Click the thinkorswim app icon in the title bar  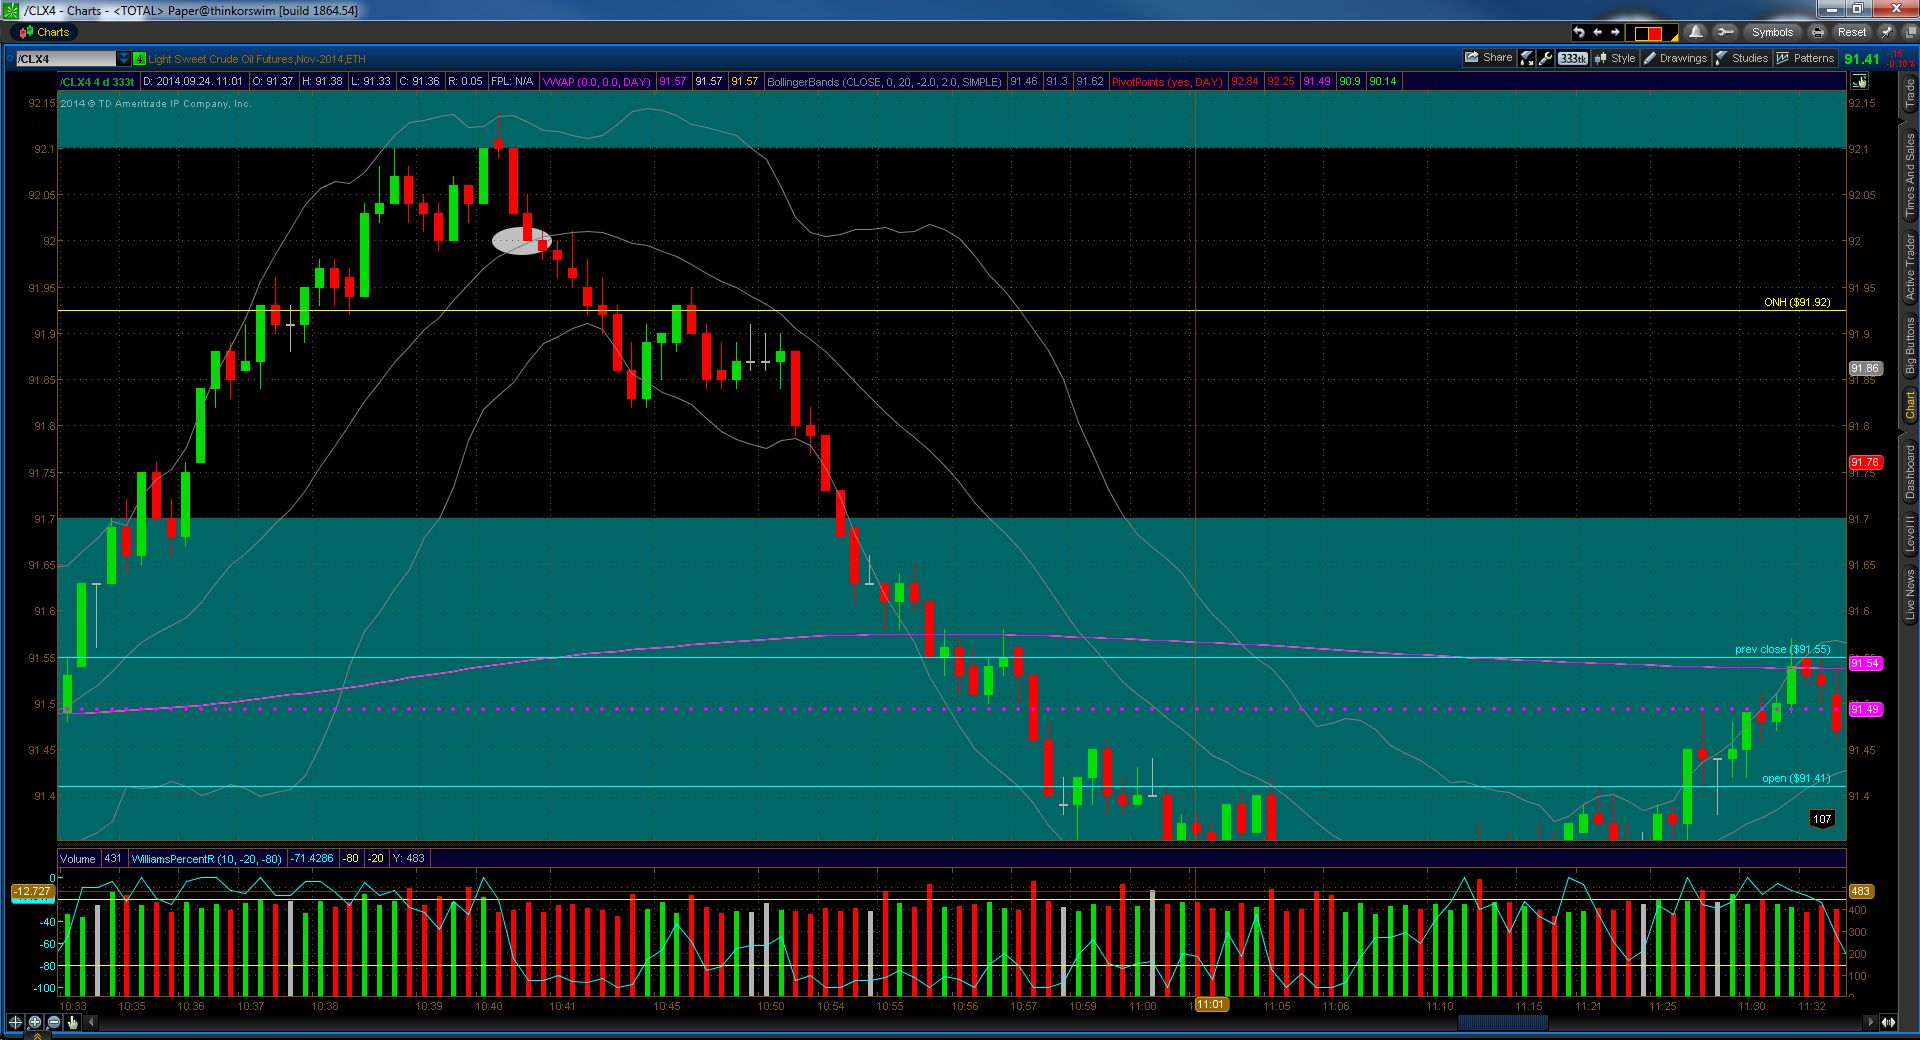click(x=11, y=10)
